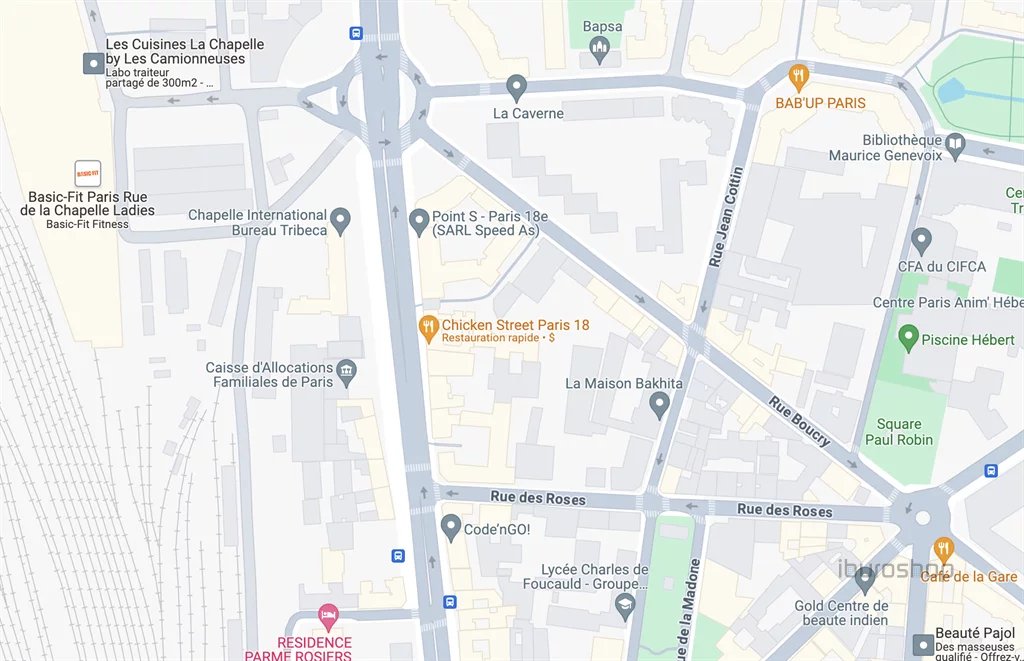The height and width of the screenshot is (661, 1024).
Task: Click the Café de la Gare restaurant marker
Action: click(x=943, y=550)
